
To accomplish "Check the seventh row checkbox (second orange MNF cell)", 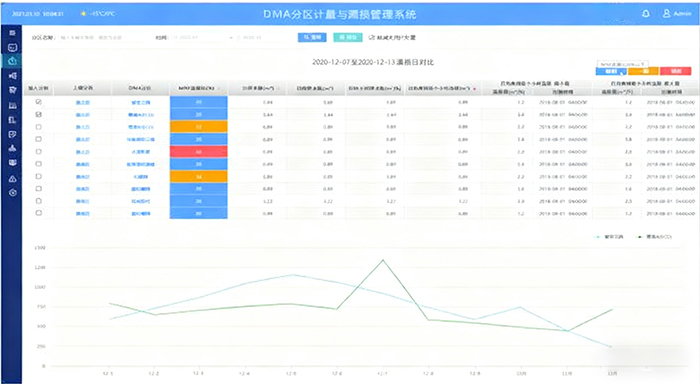I will pyautogui.click(x=39, y=176).
